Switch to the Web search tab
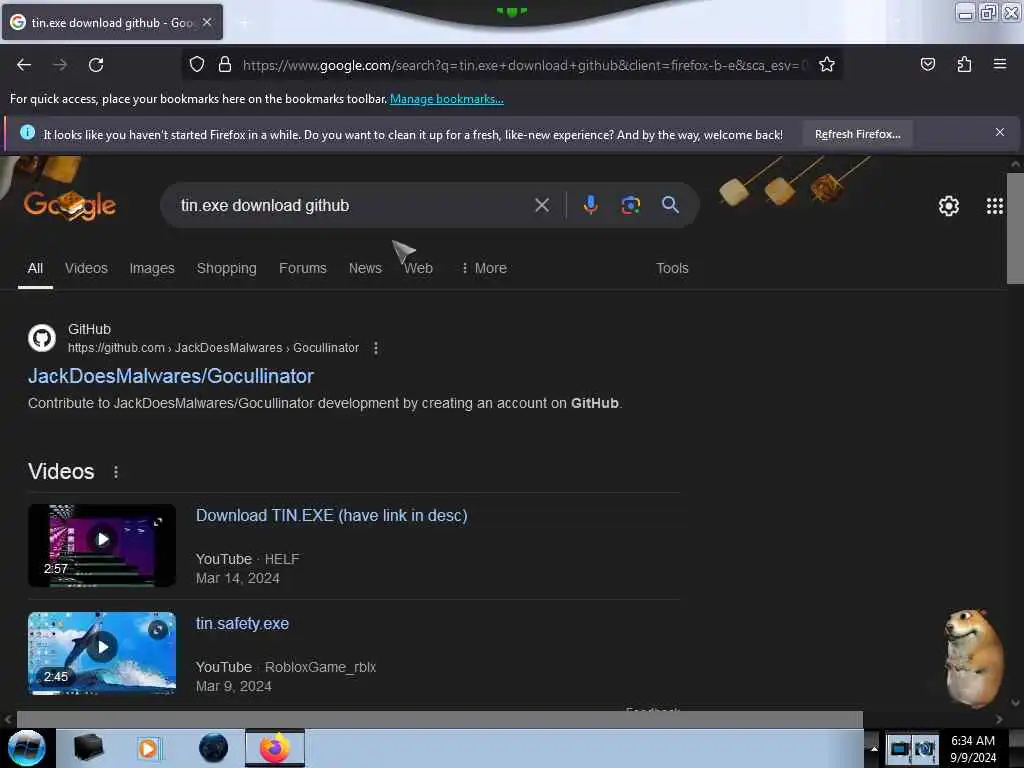Image resolution: width=1024 pixels, height=768 pixels. [x=419, y=268]
